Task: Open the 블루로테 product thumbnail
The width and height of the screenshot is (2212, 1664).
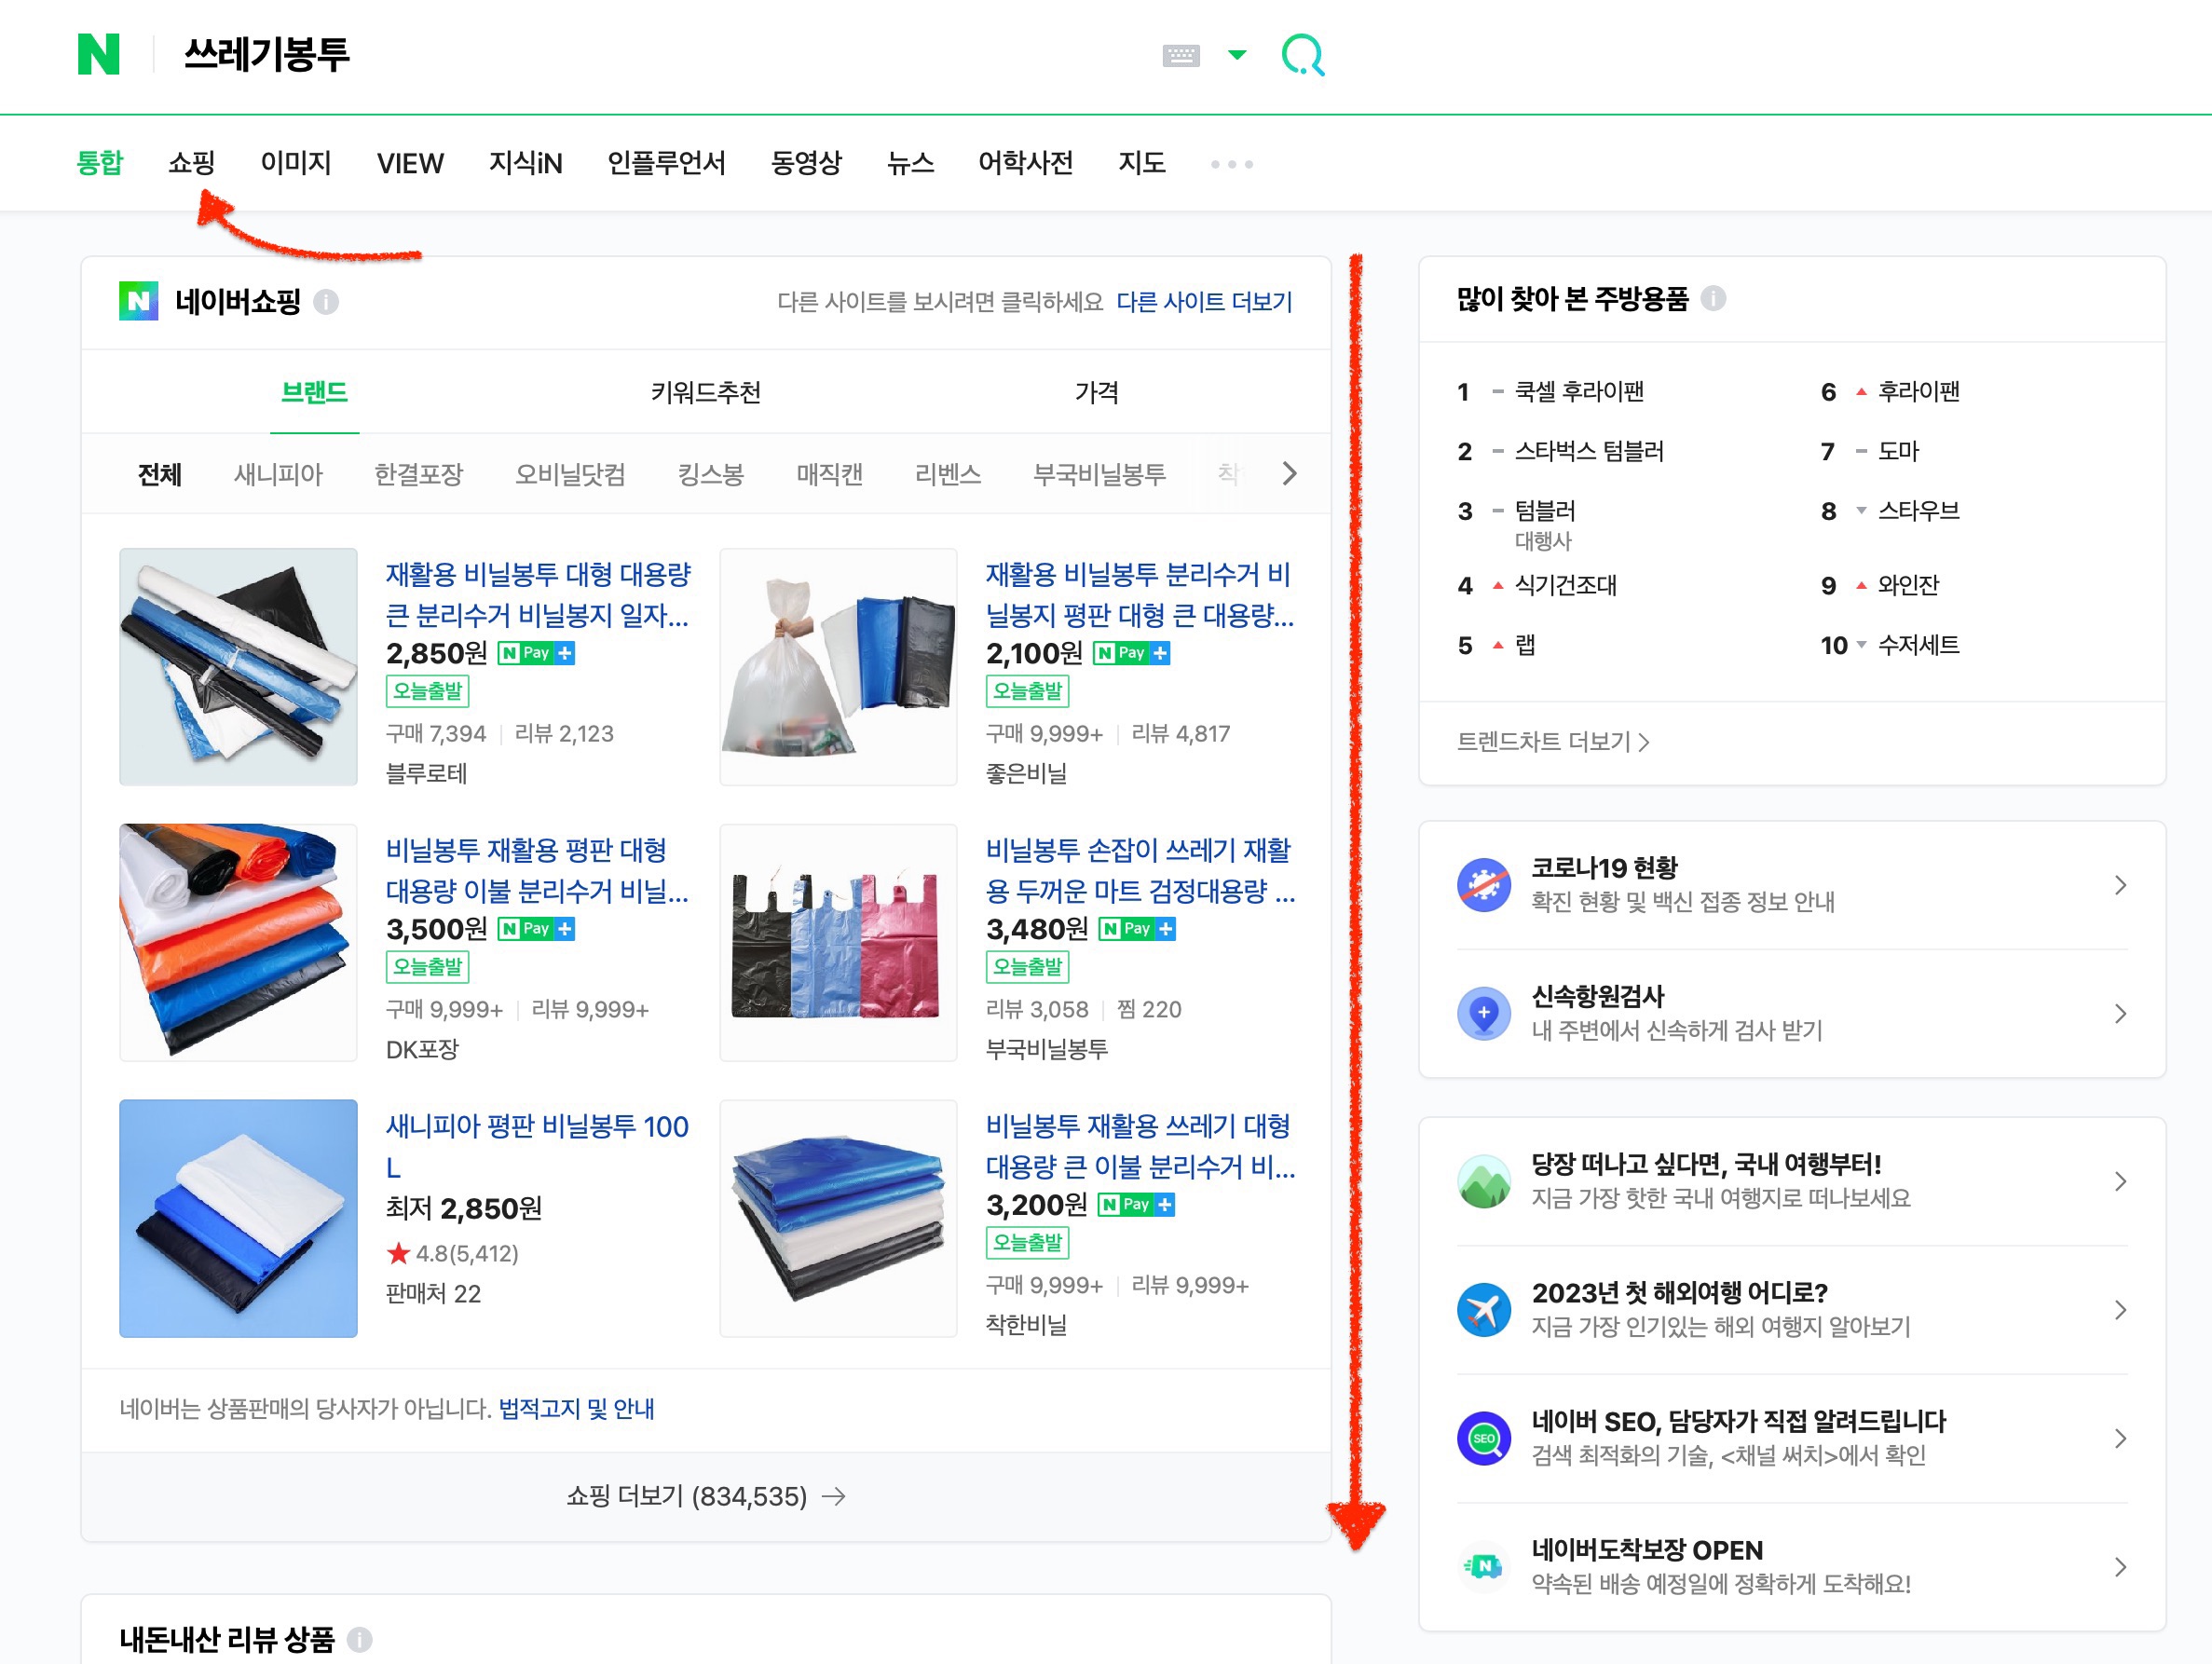Action: click(238, 667)
